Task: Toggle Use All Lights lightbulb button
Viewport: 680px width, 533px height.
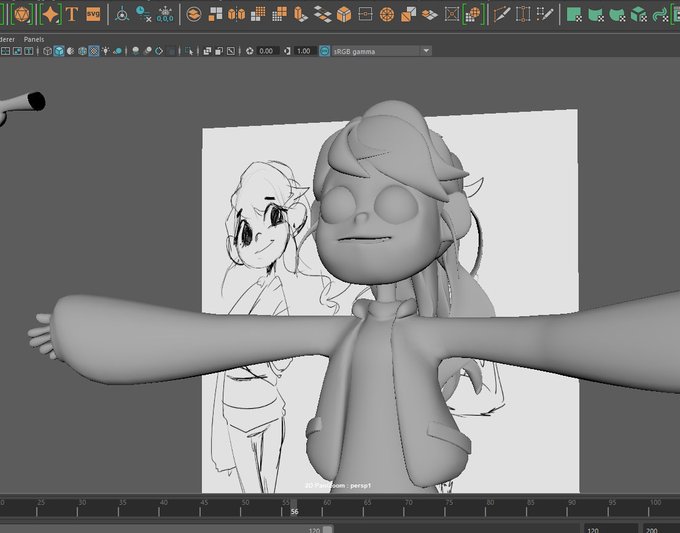Action: pyautogui.click(x=105, y=51)
